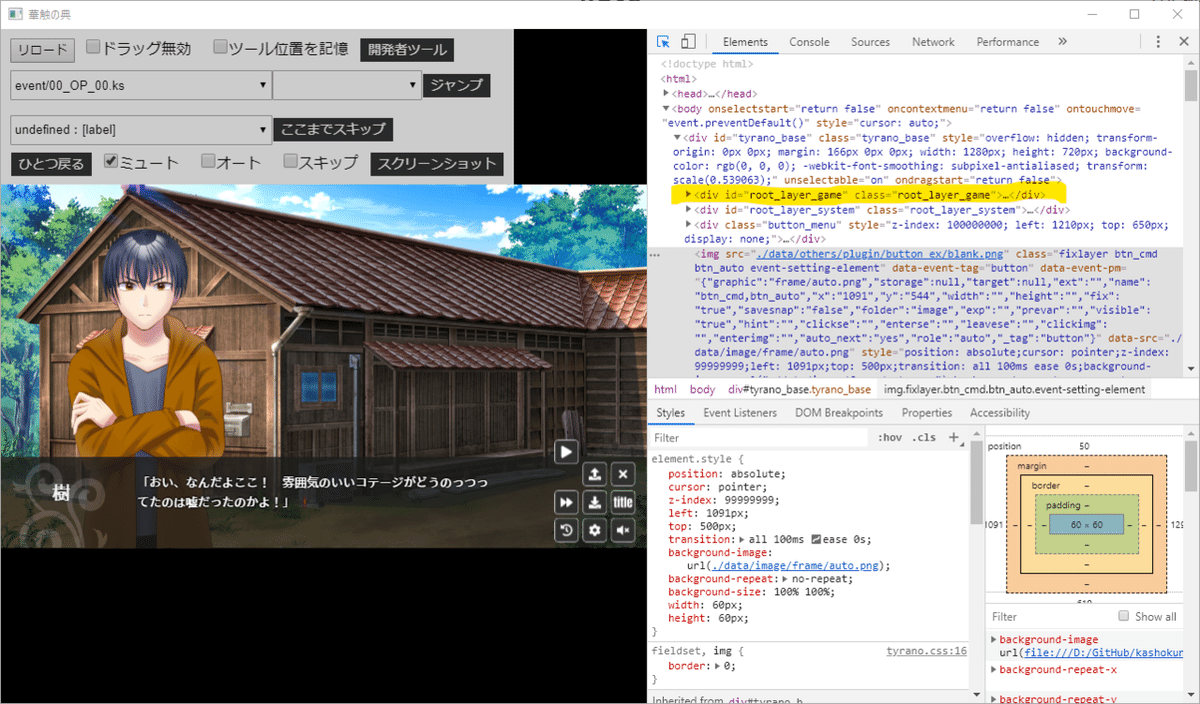Viewport: 1200px width, 704px height.
Task: Select div#tyrano_base breadcrumb item
Action: (799, 389)
